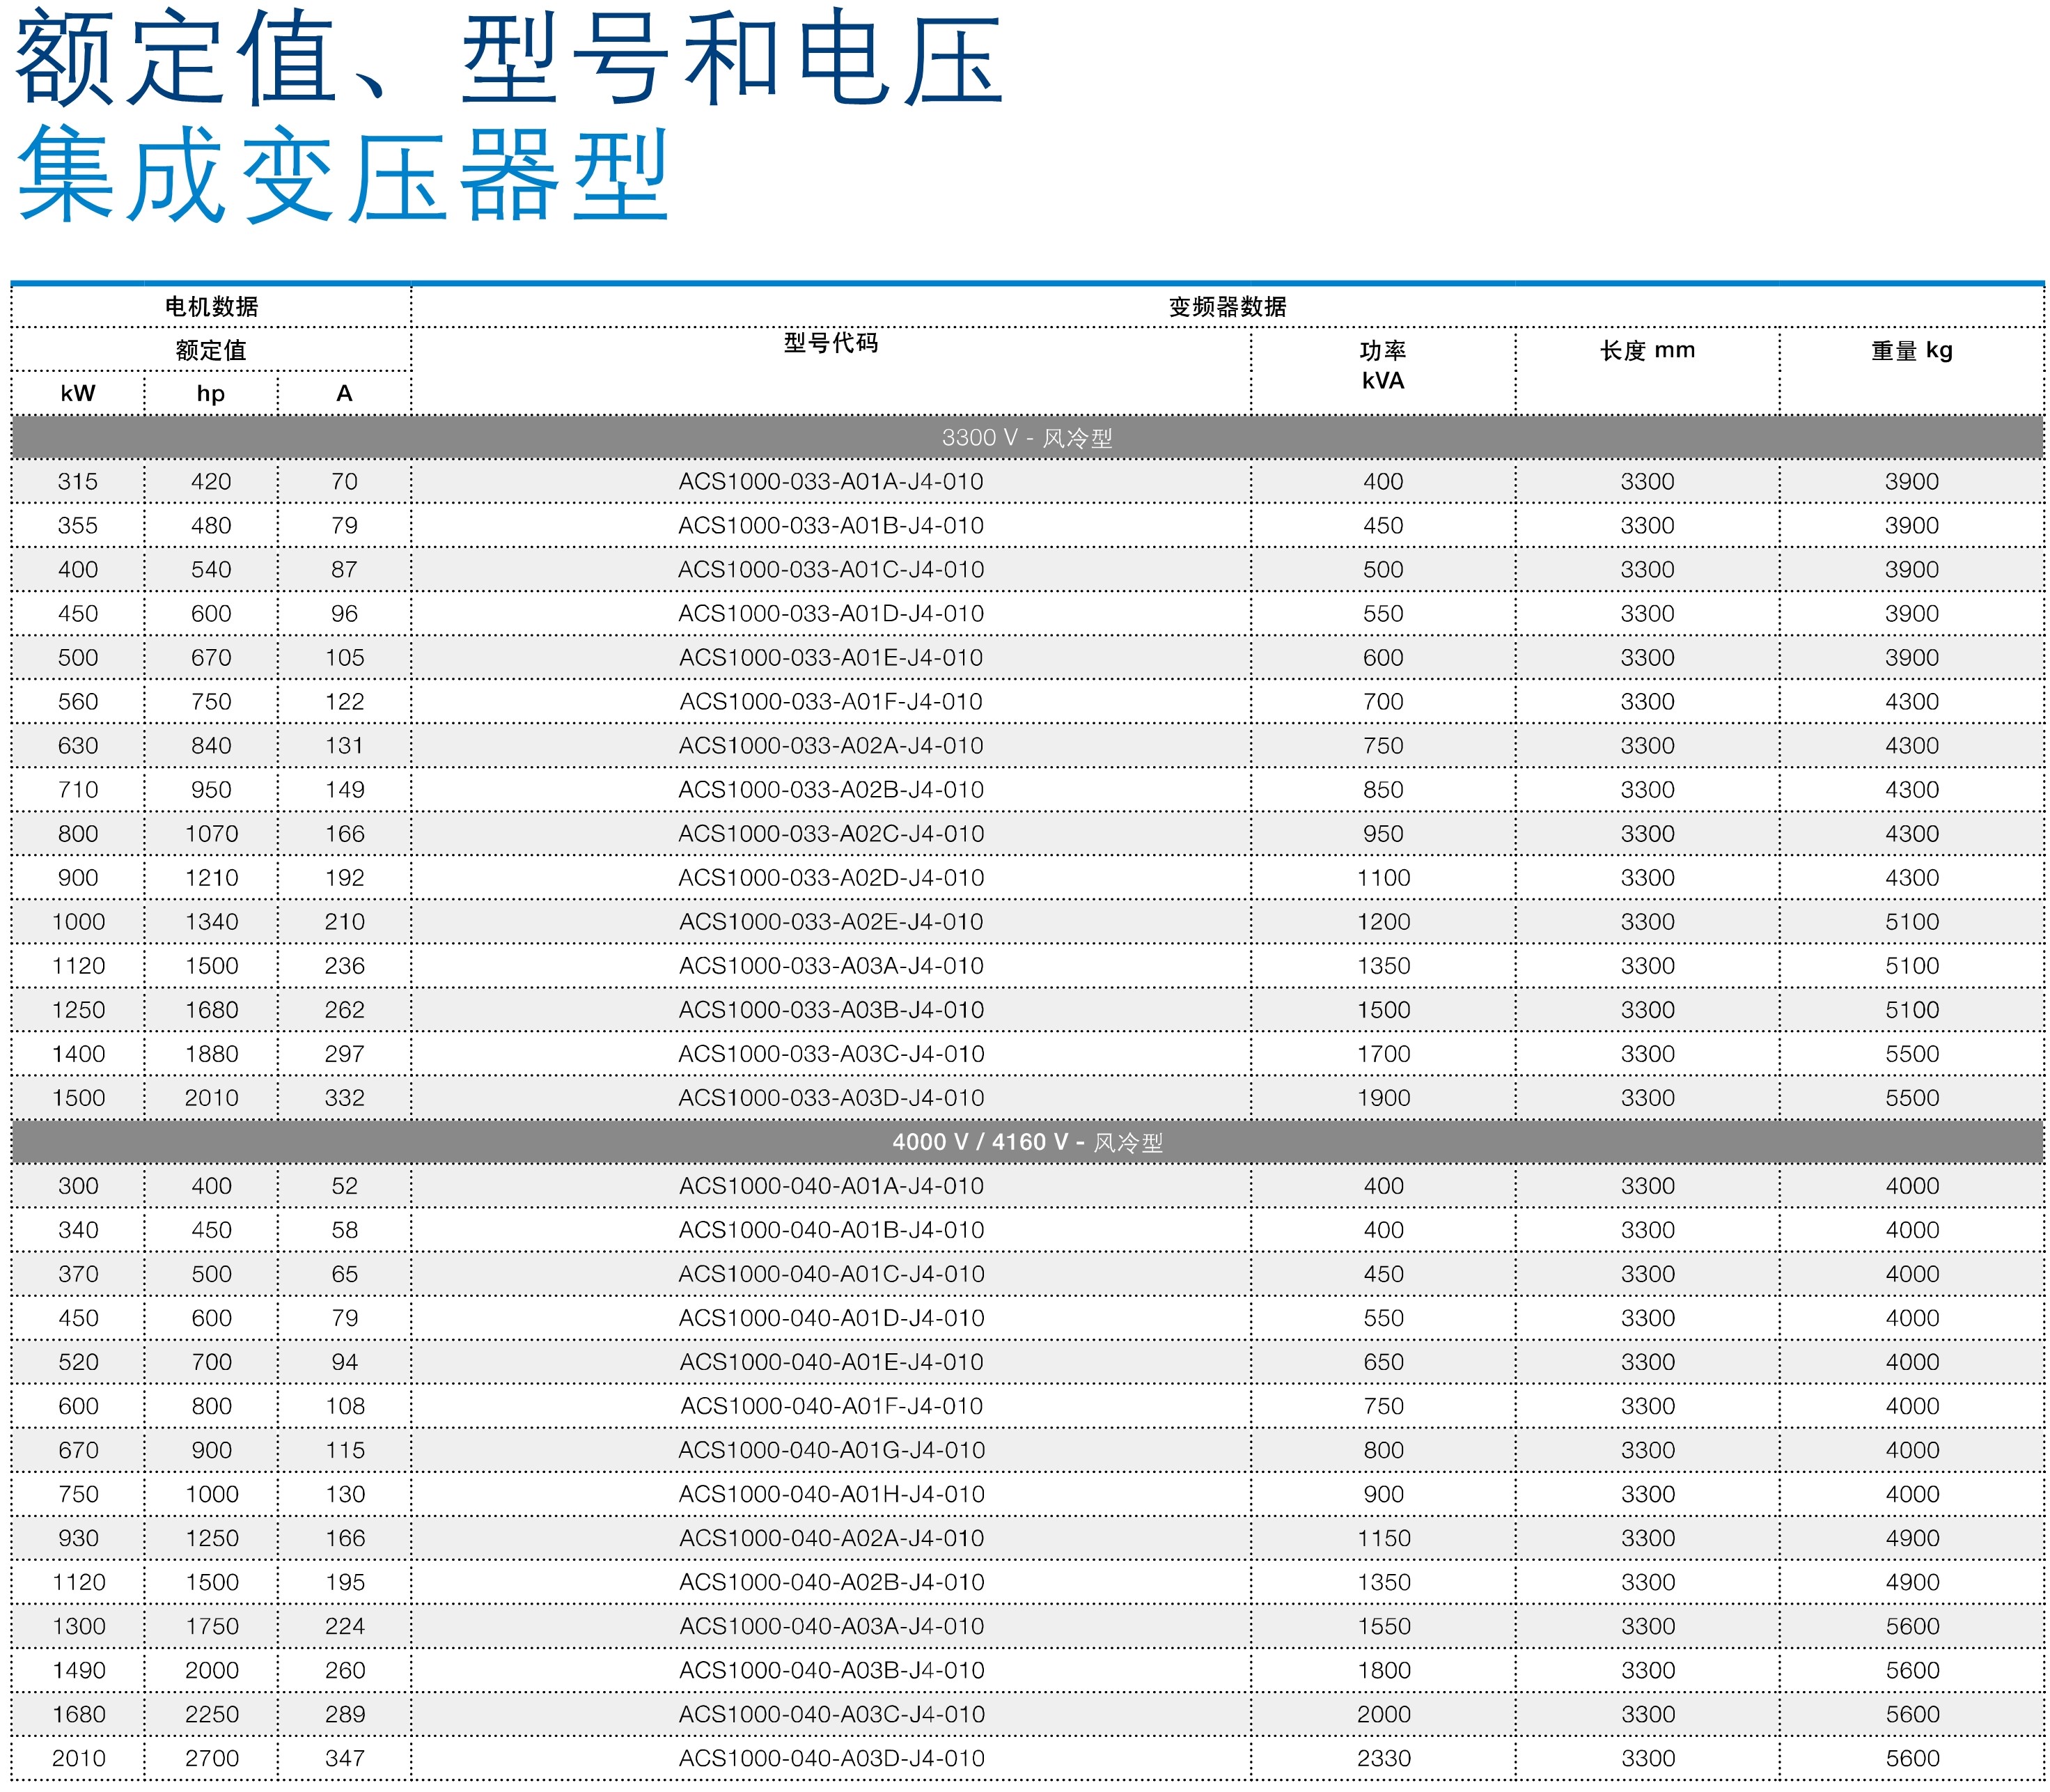The width and height of the screenshot is (2050, 1792).
Task: Click model ACS1000-040-A03C-J4-010
Action: point(831,1714)
